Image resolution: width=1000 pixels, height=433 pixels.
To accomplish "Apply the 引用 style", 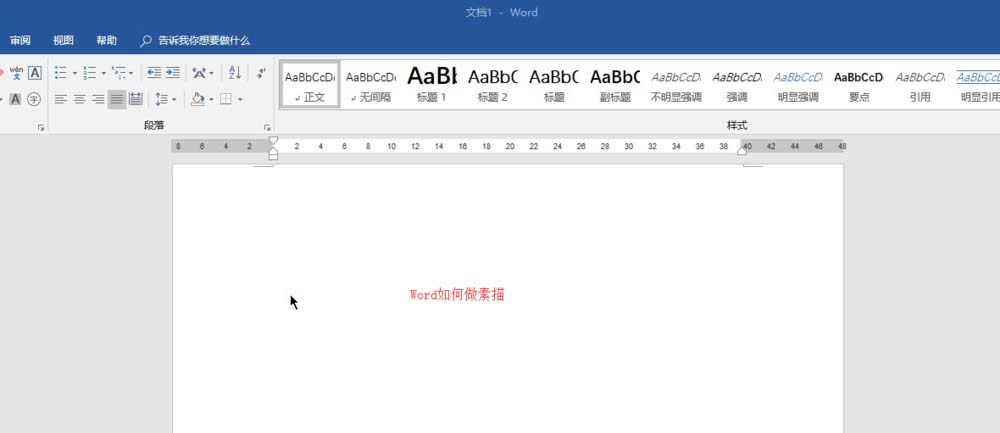I will (920, 85).
